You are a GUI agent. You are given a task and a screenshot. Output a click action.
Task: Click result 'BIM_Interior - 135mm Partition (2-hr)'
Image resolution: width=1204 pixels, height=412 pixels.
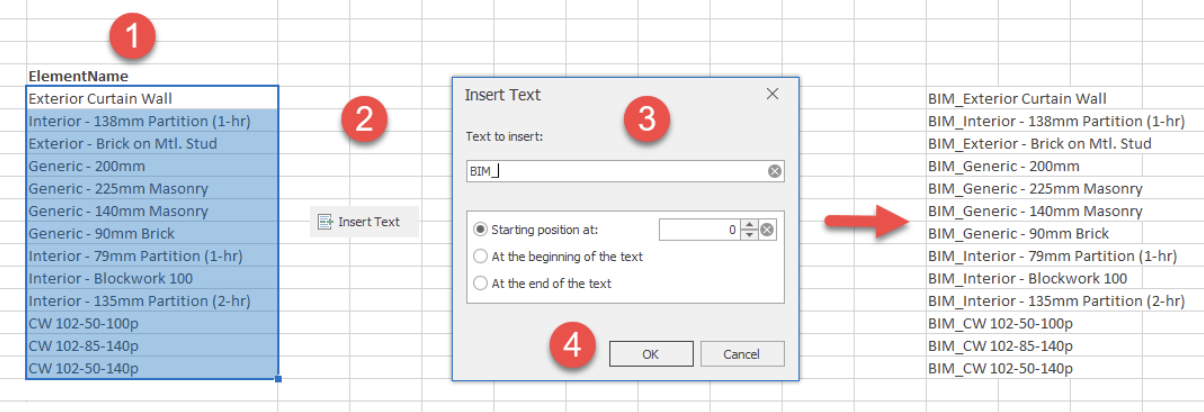(1056, 301)
